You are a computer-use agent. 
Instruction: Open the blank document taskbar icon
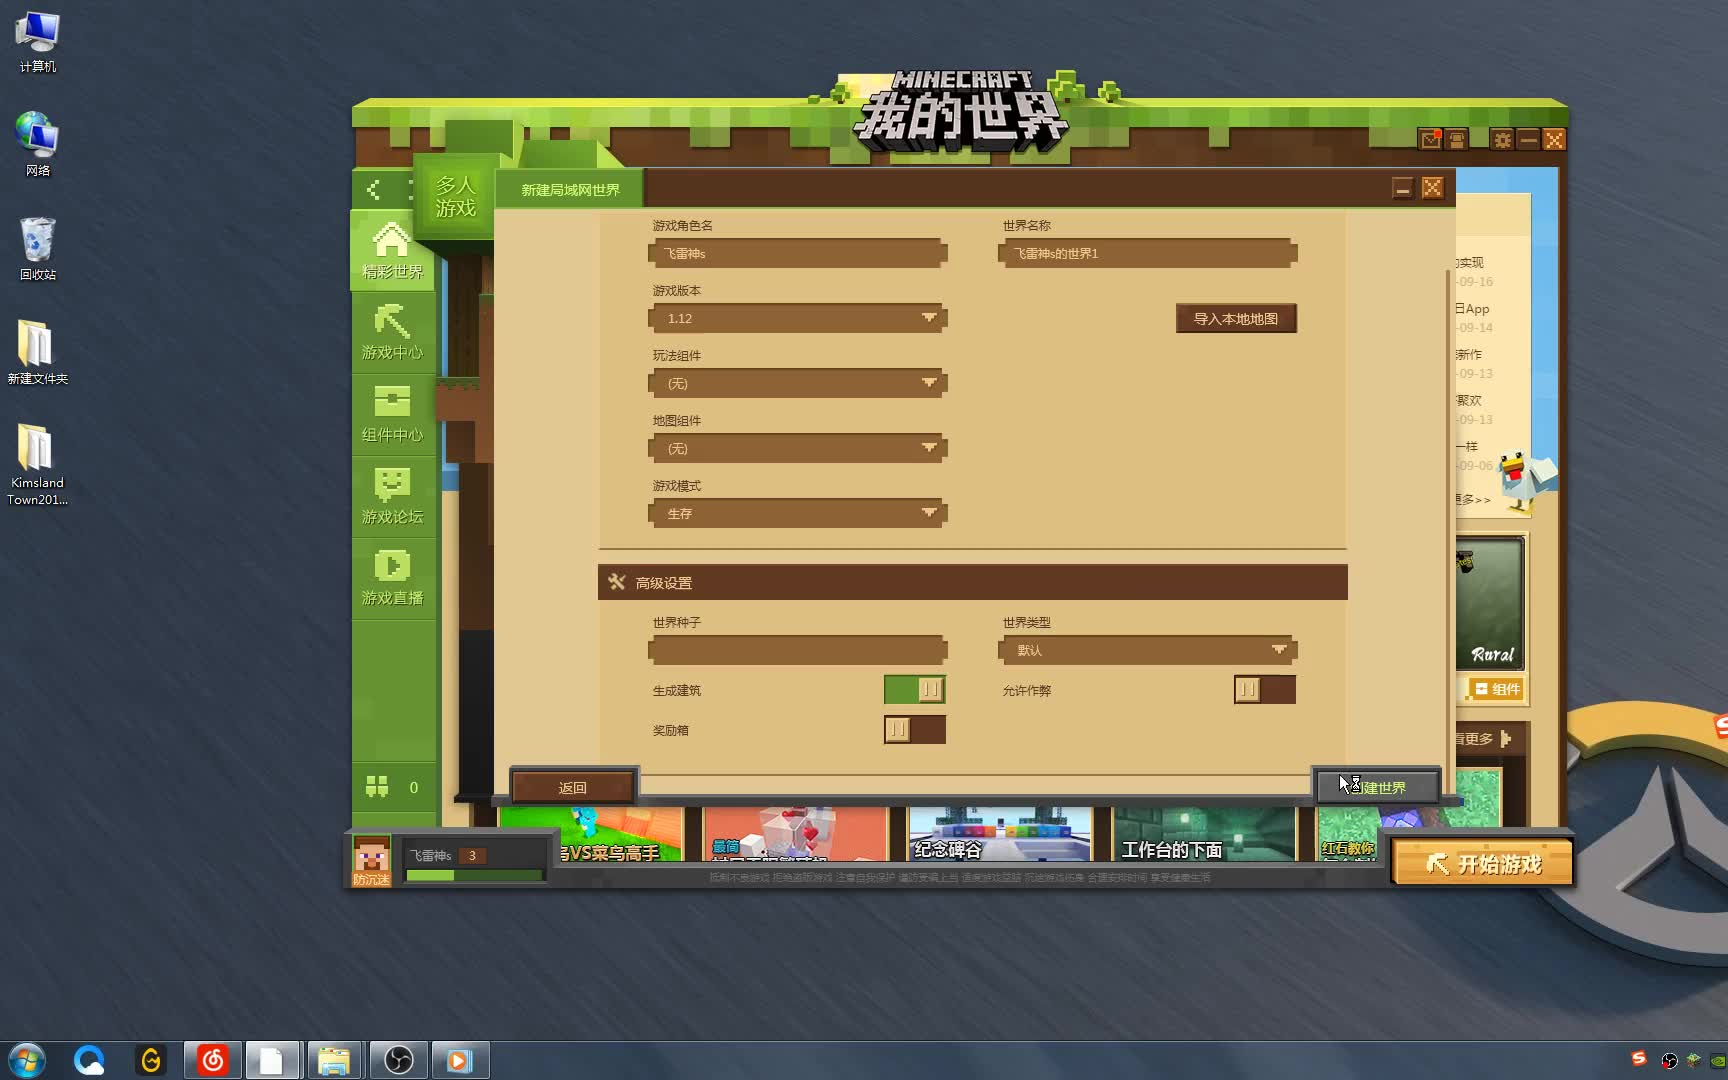click(x=271, y=1060)
